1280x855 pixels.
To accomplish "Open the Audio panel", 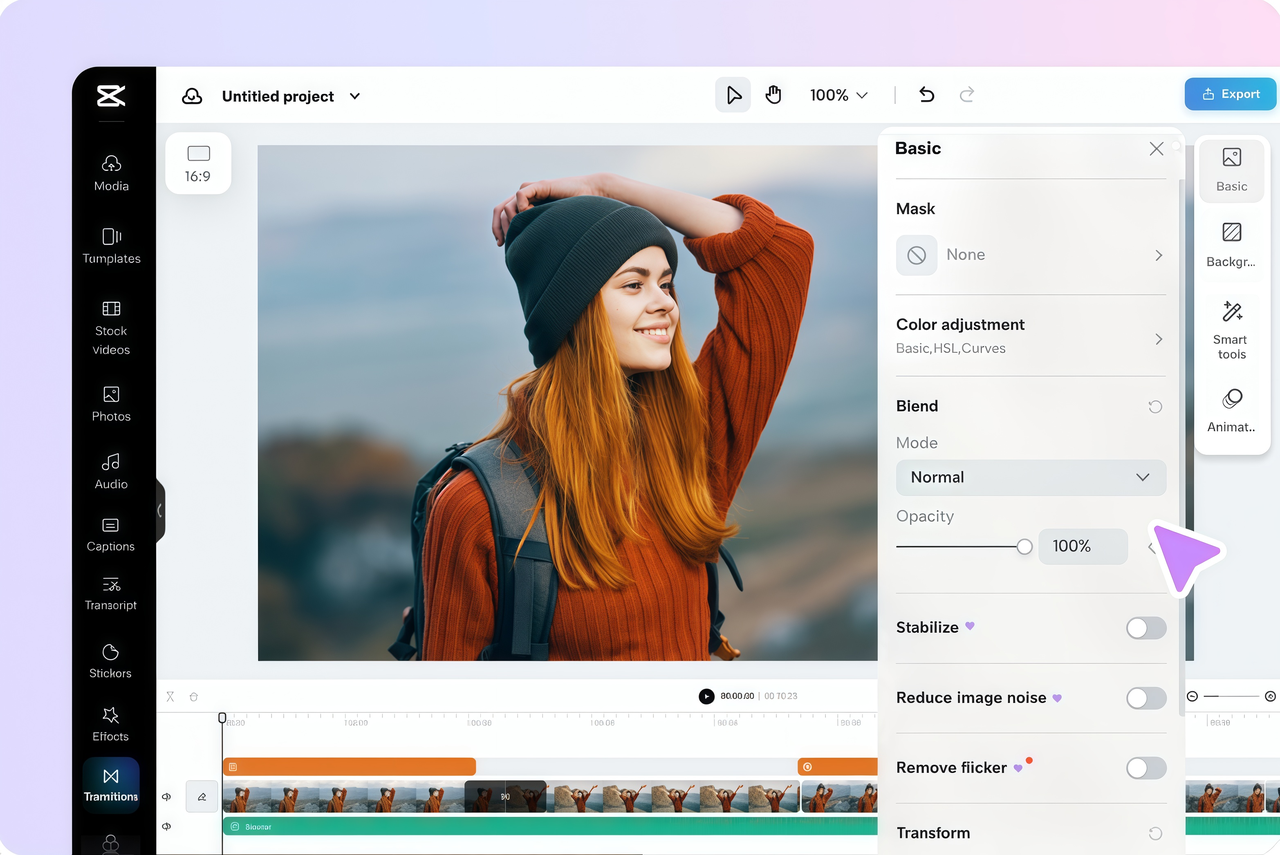I will (110, 470).
